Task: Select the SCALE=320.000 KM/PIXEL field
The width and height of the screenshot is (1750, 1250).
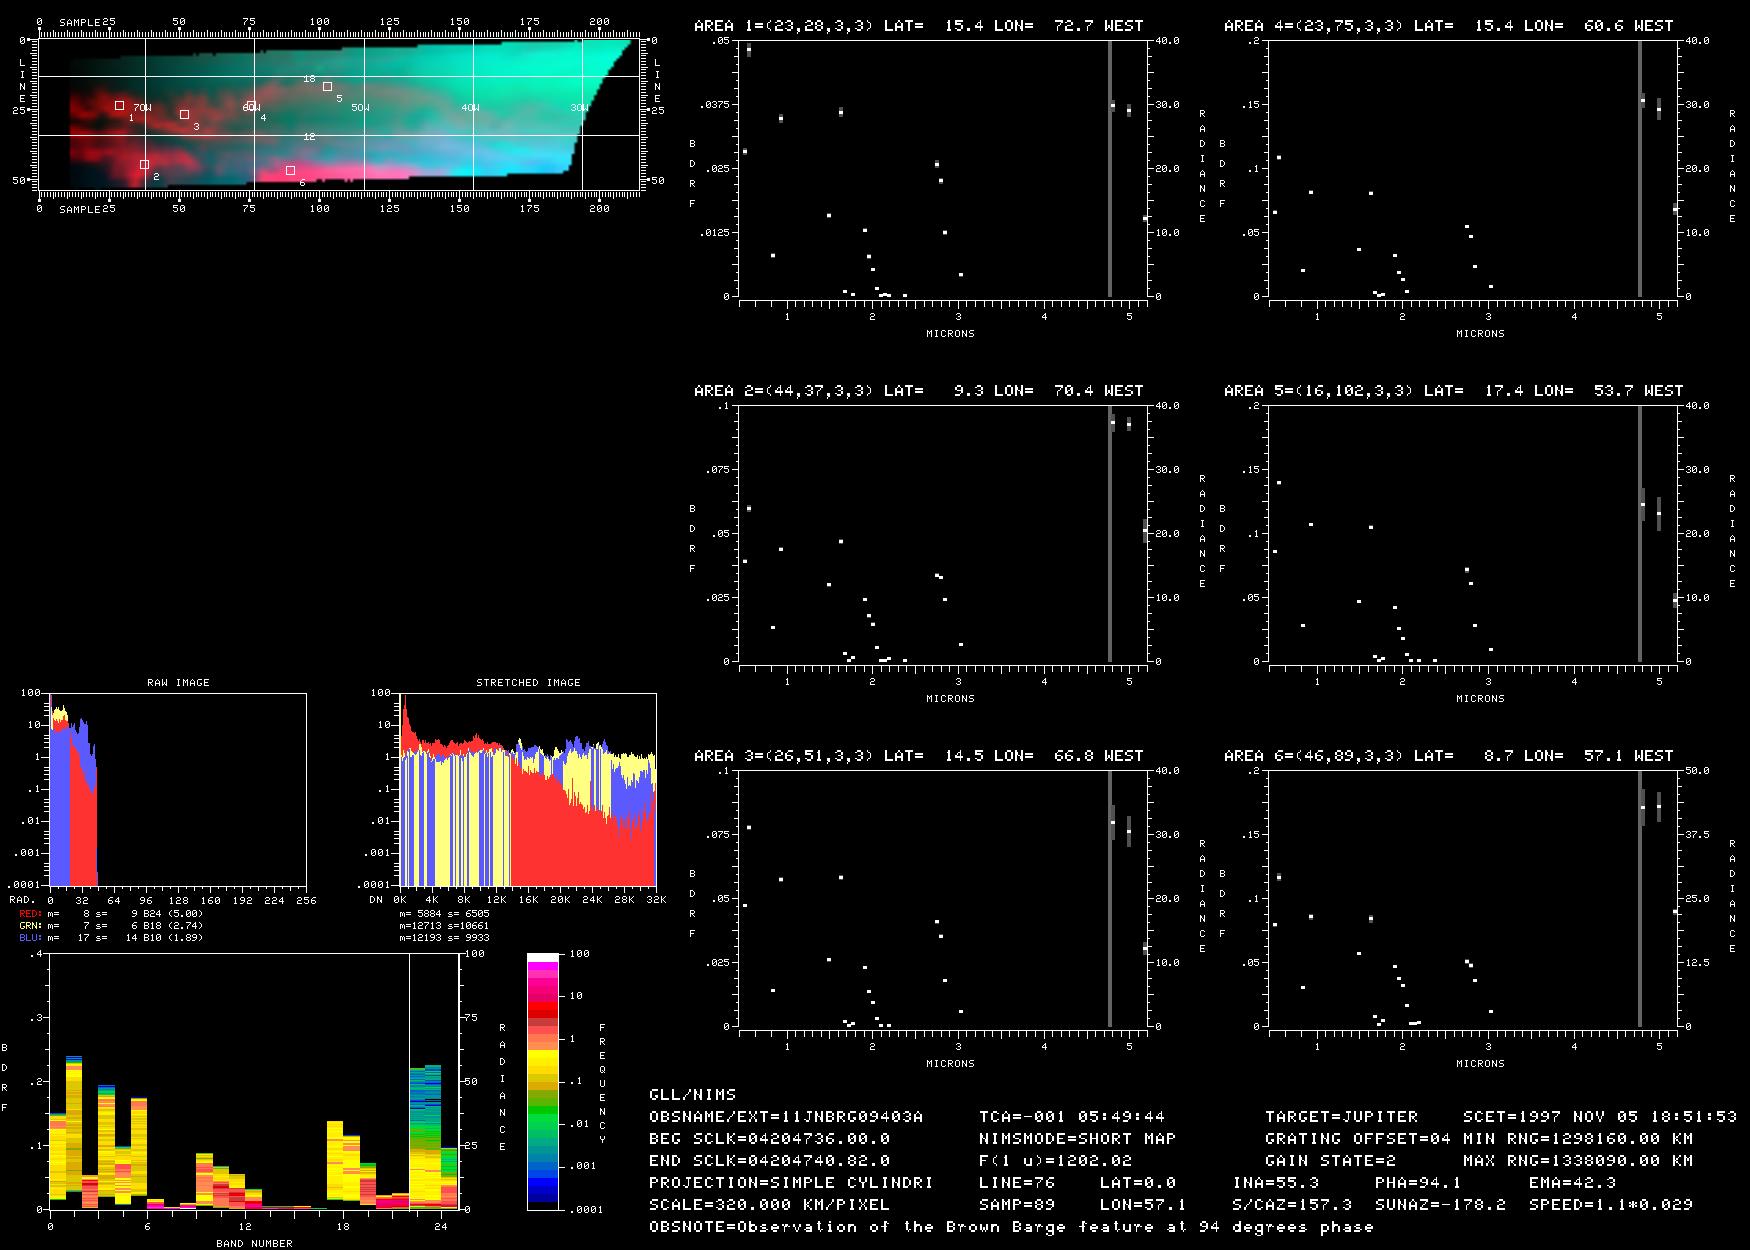Action: point(769,1205)
